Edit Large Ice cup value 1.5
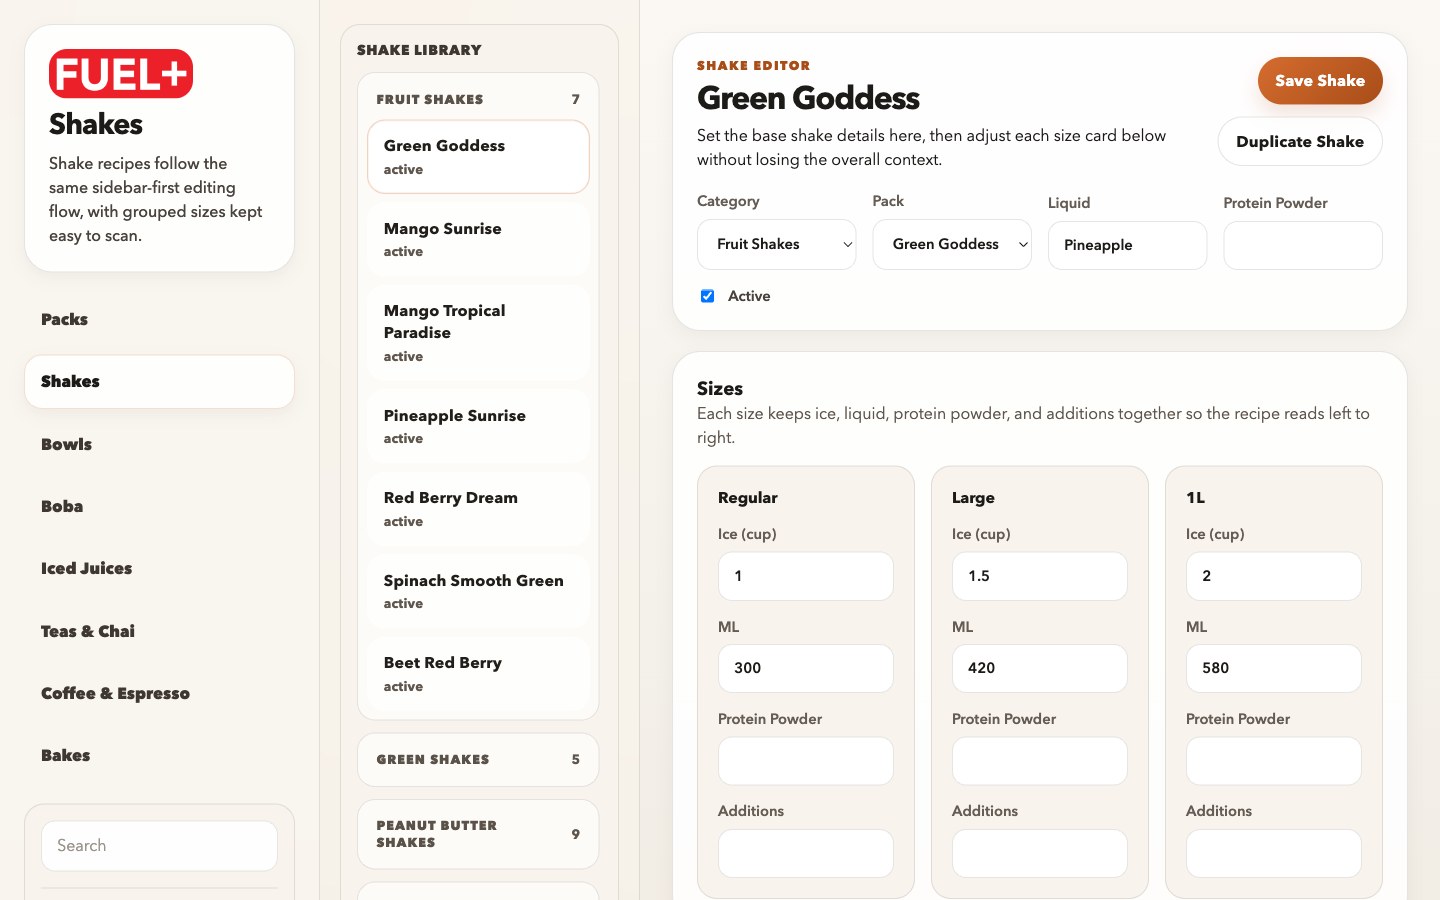 (x=1040, y=576)
